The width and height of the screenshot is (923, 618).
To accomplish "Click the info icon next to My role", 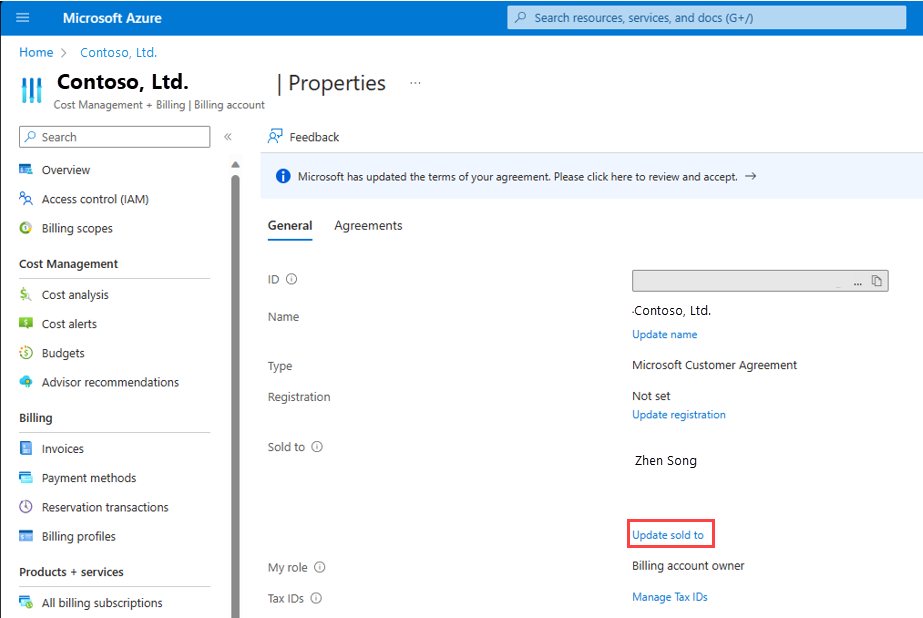I will tap(320, 567).
